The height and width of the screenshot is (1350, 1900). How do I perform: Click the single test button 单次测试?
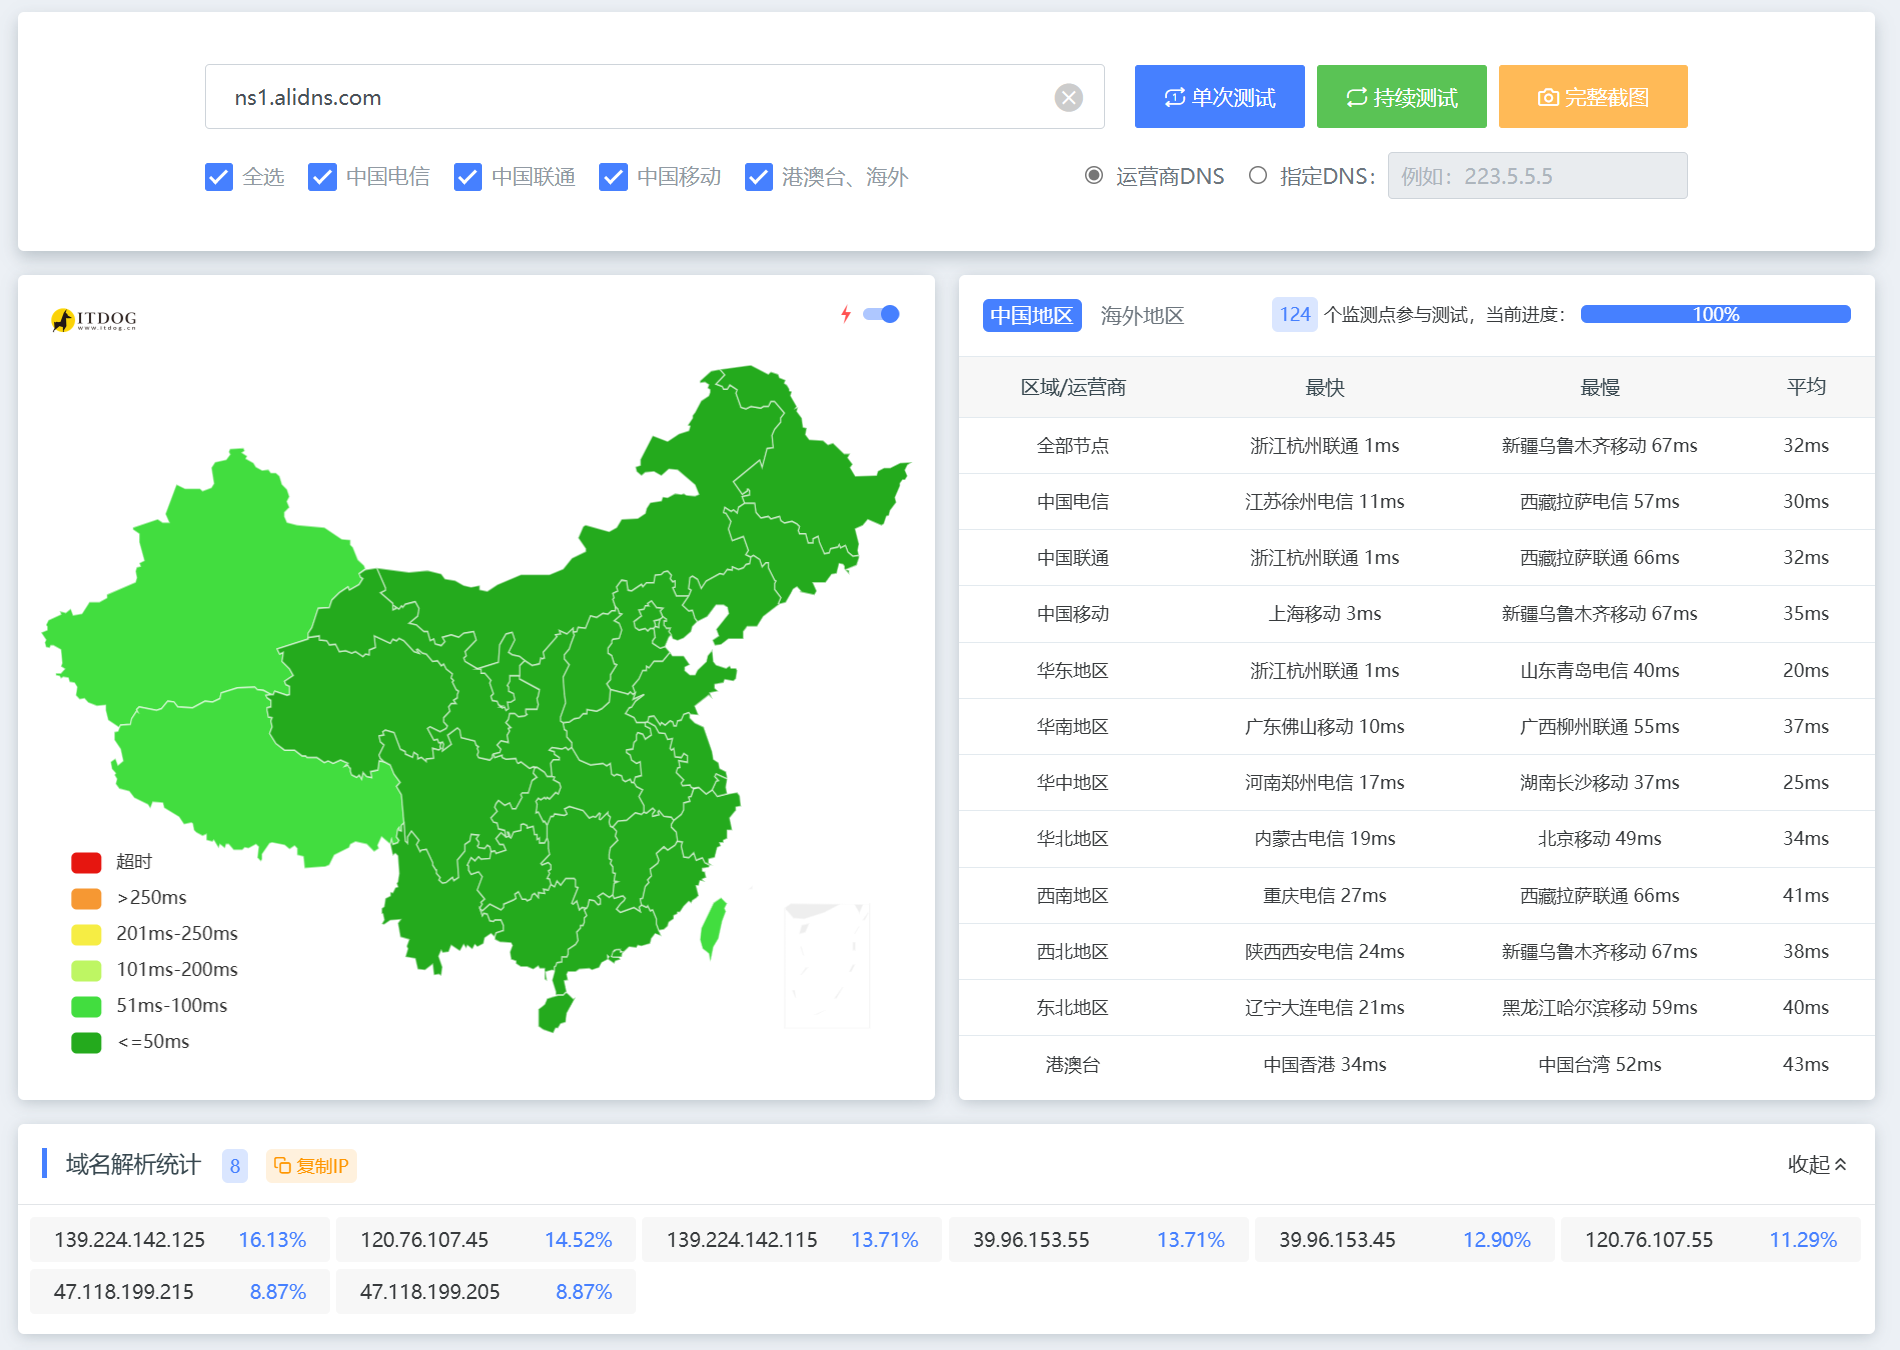(1219, 97)
